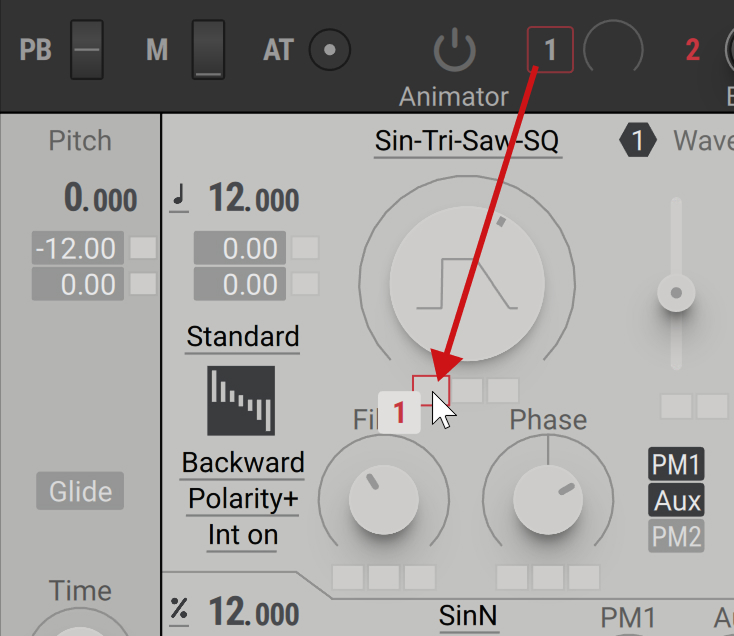Click the -12.00 pitch modulation field
The width and height of the screenshot is (734, 636).
[78, 248]
